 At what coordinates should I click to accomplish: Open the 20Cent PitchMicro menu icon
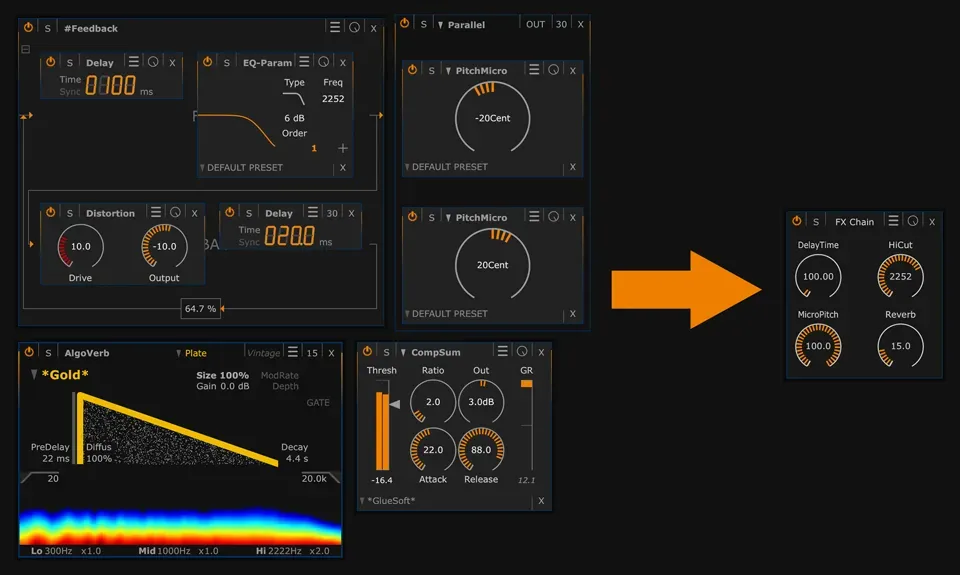point(534,217)
